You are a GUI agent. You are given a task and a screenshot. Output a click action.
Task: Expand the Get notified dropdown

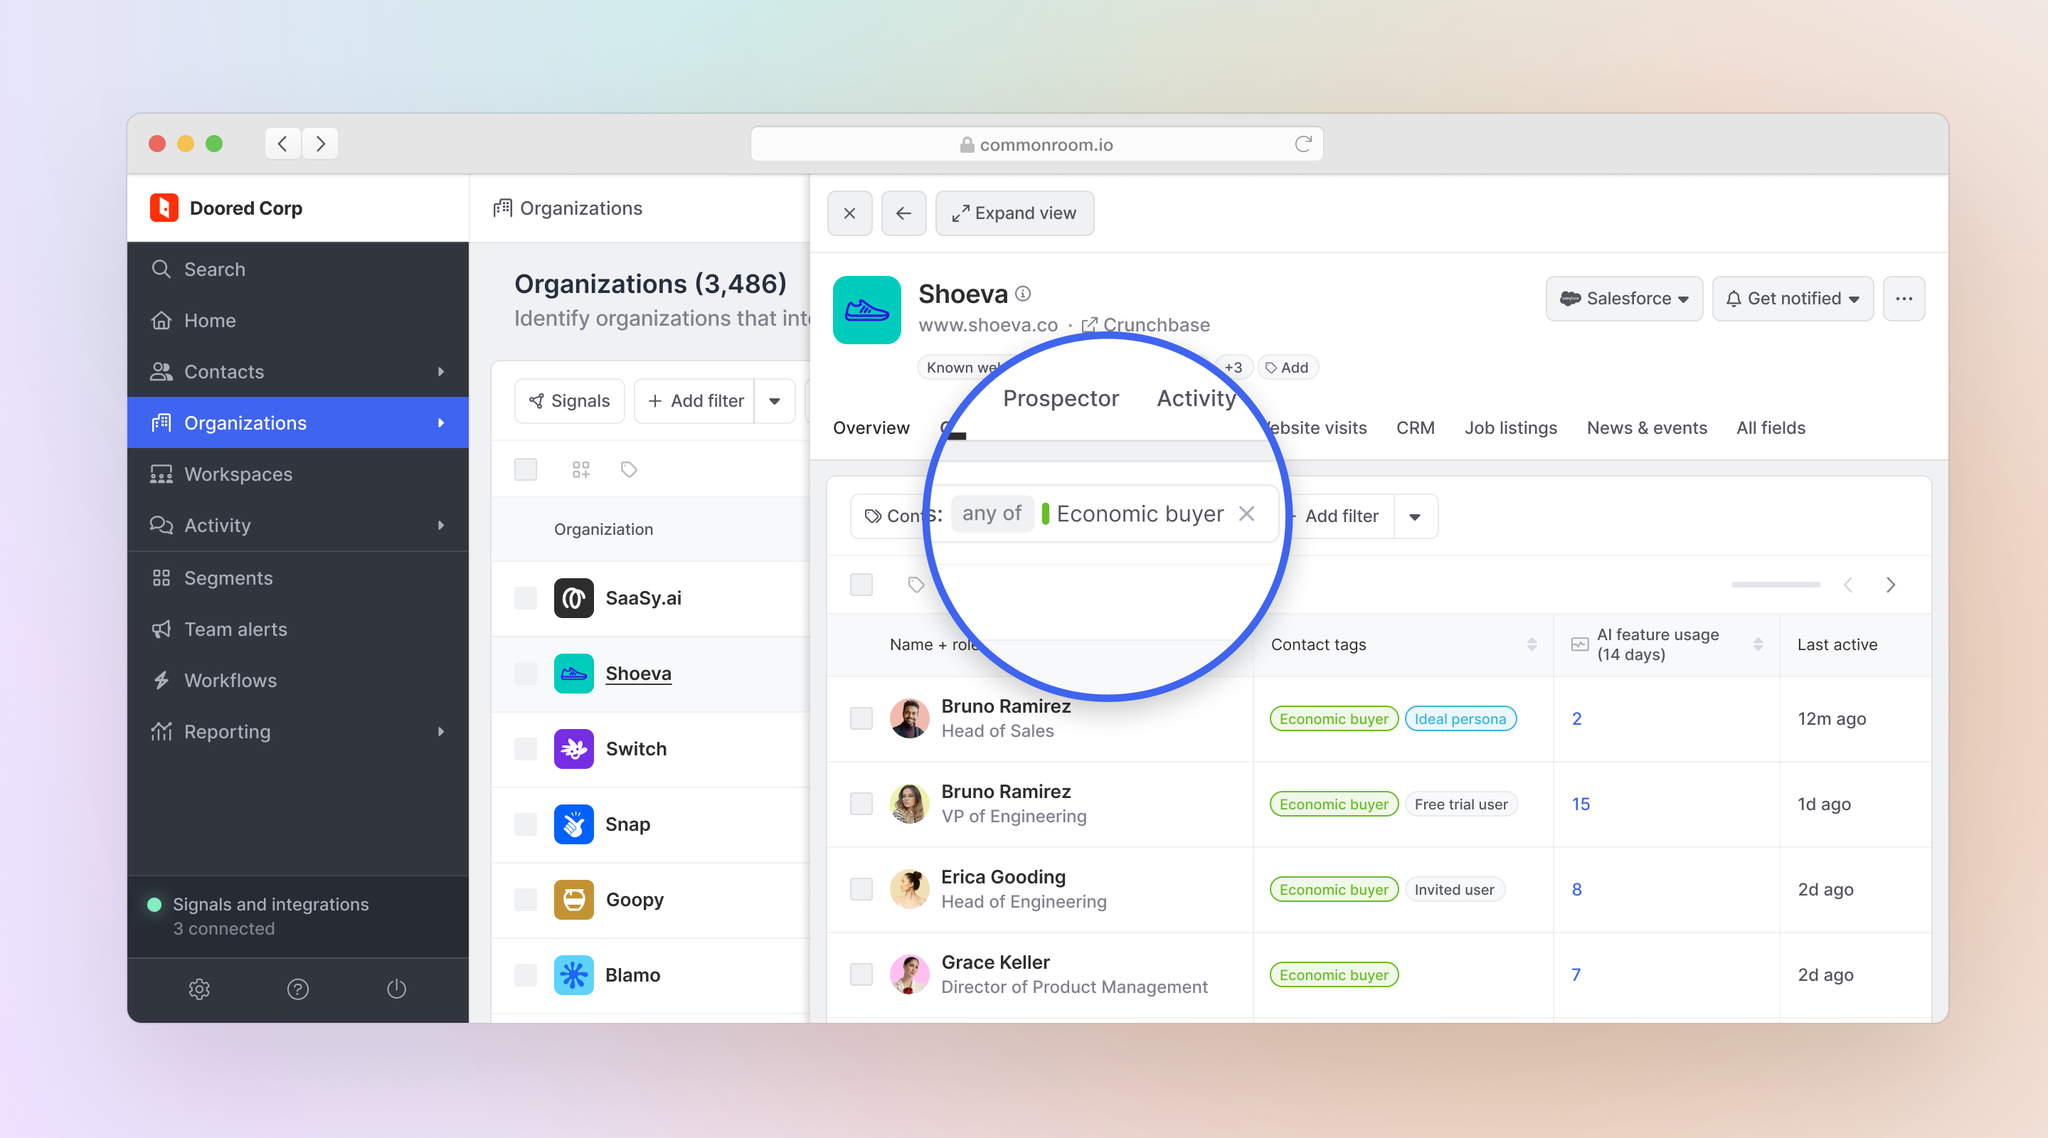pos(1792,298)
